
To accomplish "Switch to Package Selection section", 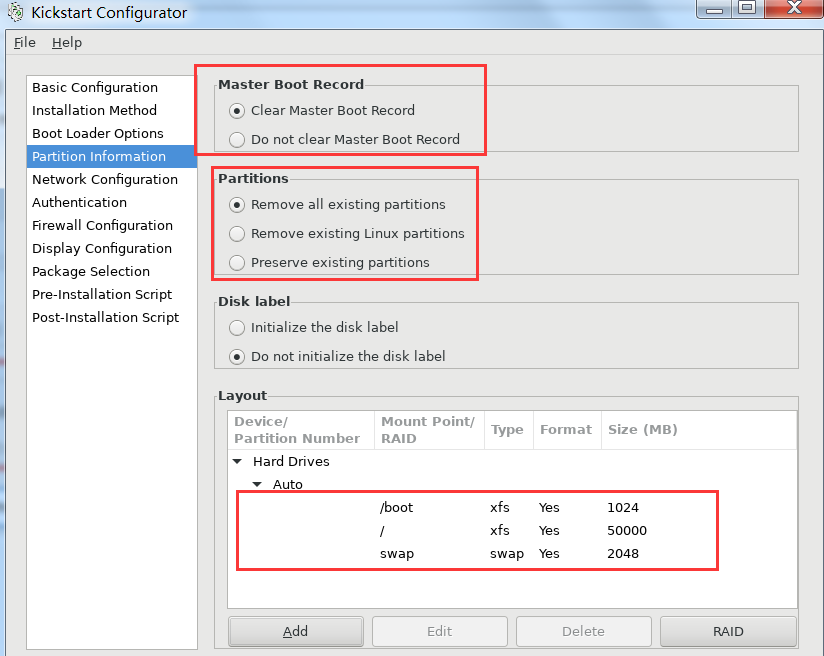I will (x=111, y=271).
